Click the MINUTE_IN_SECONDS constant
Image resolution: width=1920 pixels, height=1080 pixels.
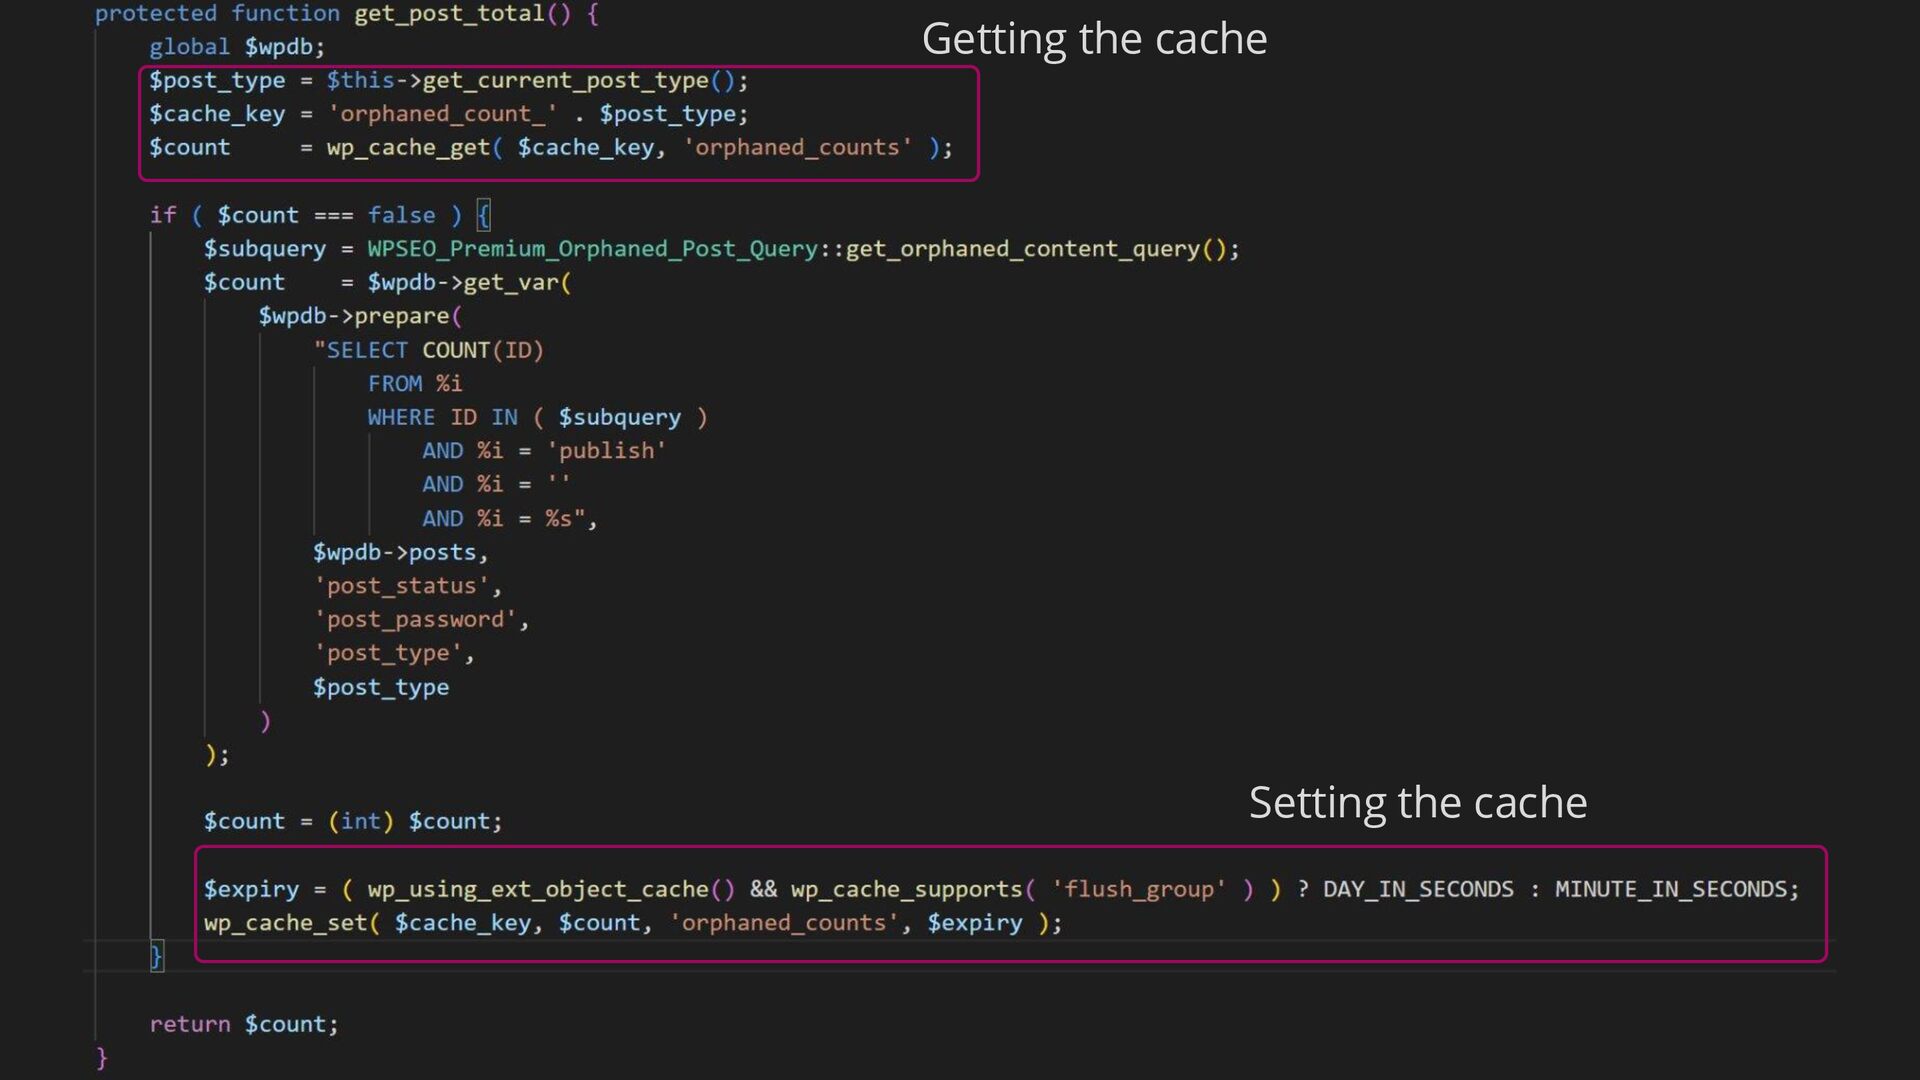pos(1670,889)
